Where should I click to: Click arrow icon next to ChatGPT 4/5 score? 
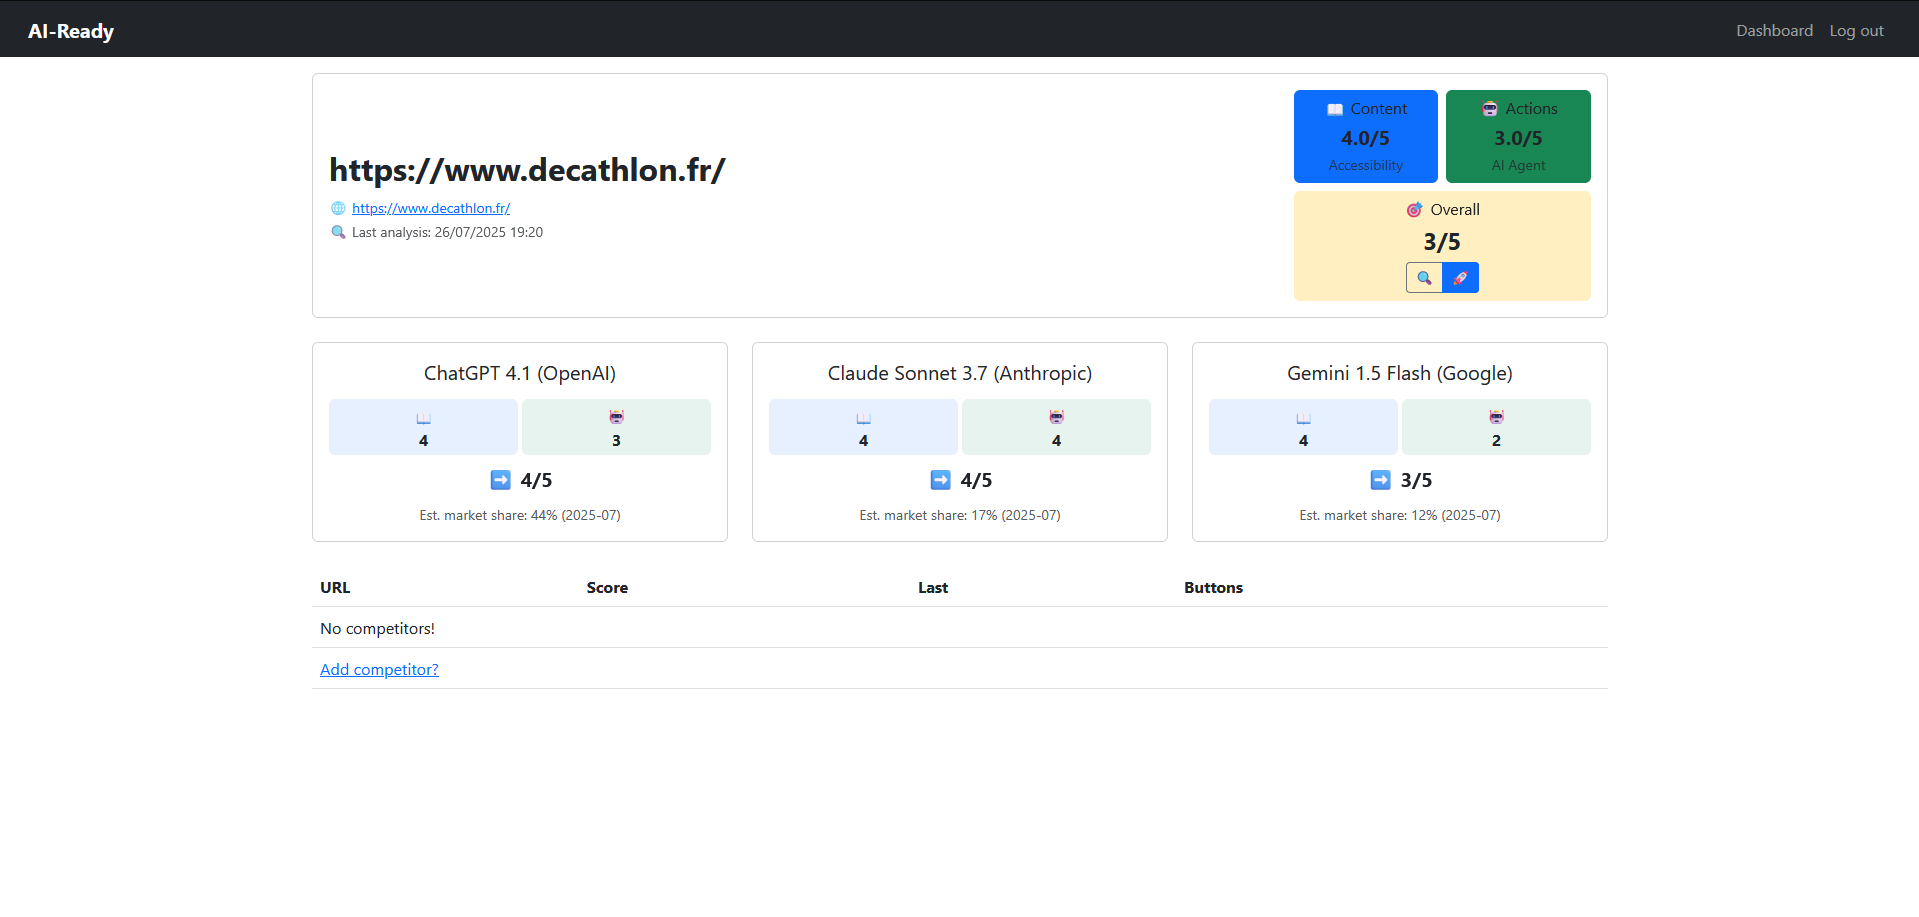pyautogui.click(x=501, y=480)
